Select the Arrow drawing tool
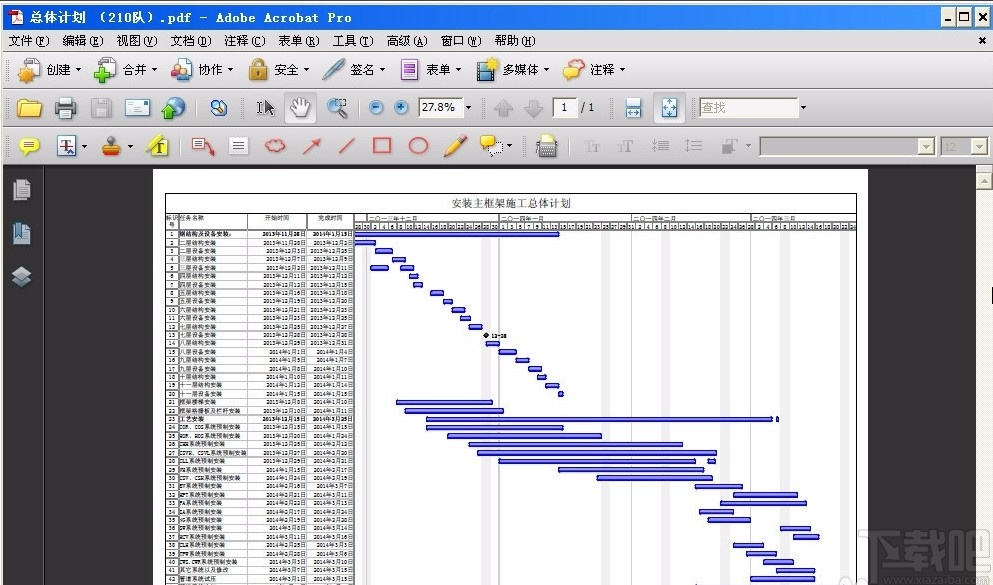Image resolution: width=993 pixels, height=585 pixels. coord(311,145)
